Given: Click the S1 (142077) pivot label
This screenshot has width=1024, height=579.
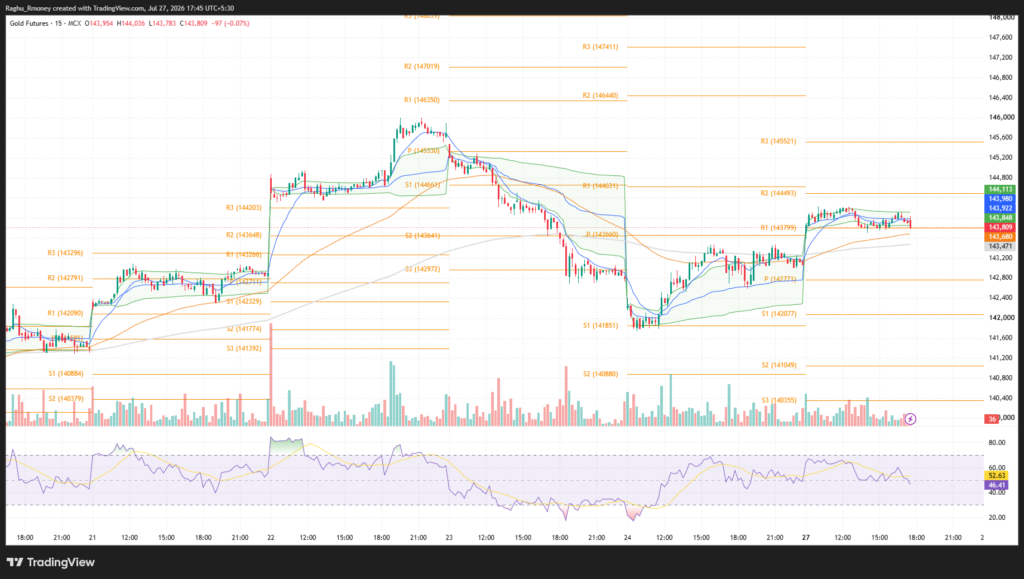Looking at the screenshot, I should (779, 314).
